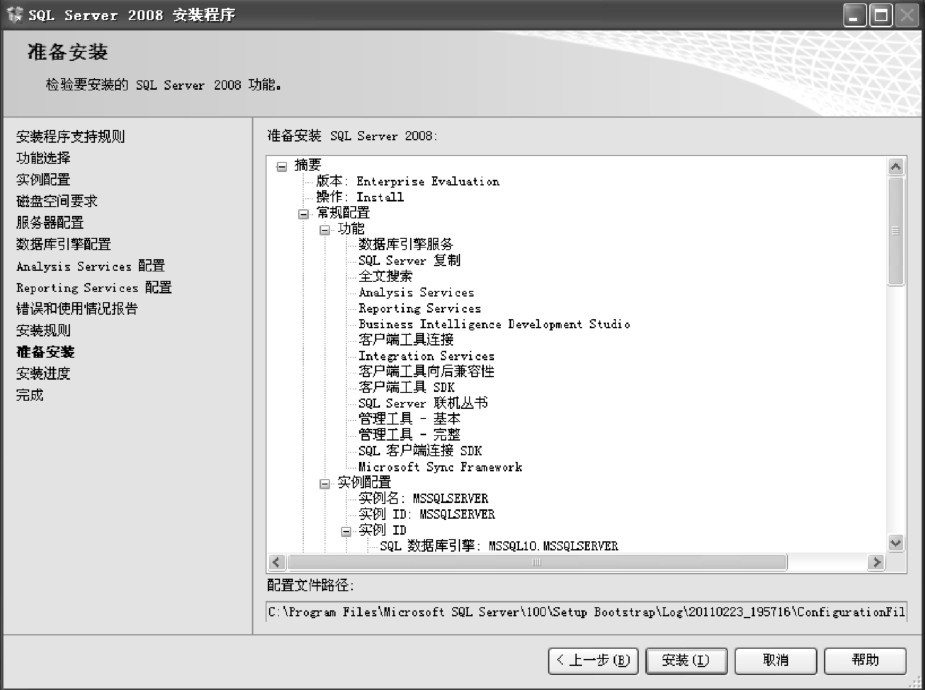The image size is (925, 690).
Task: Select Microsoft Sync Framework tree row
Action: 440,466
